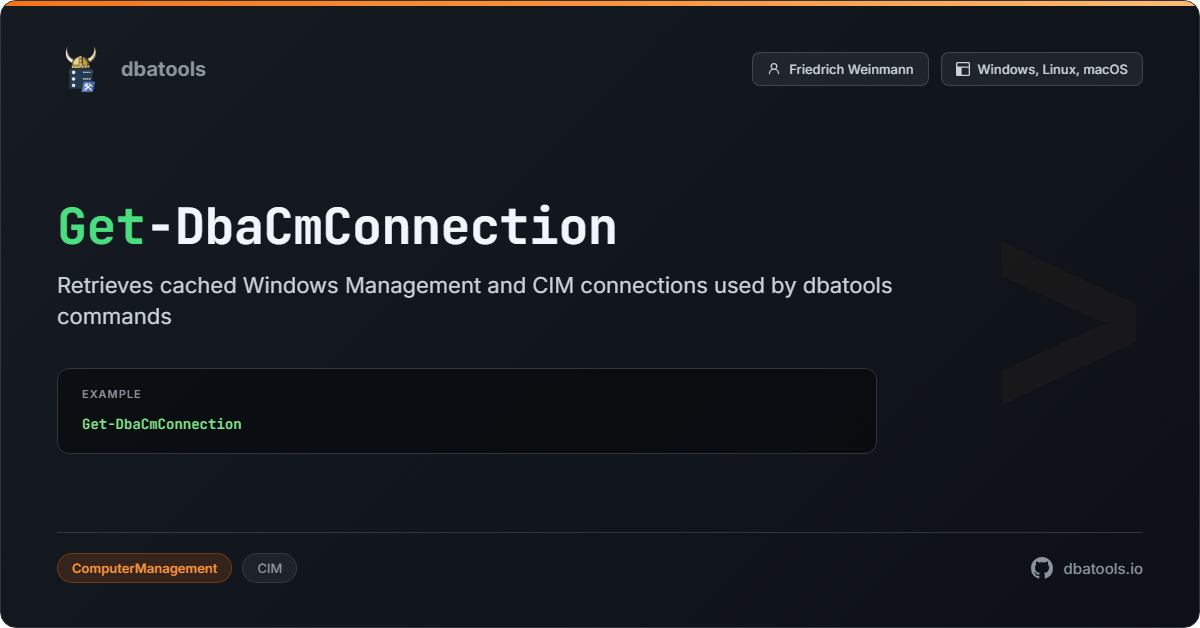Select the CIM tag

[269, 568]
